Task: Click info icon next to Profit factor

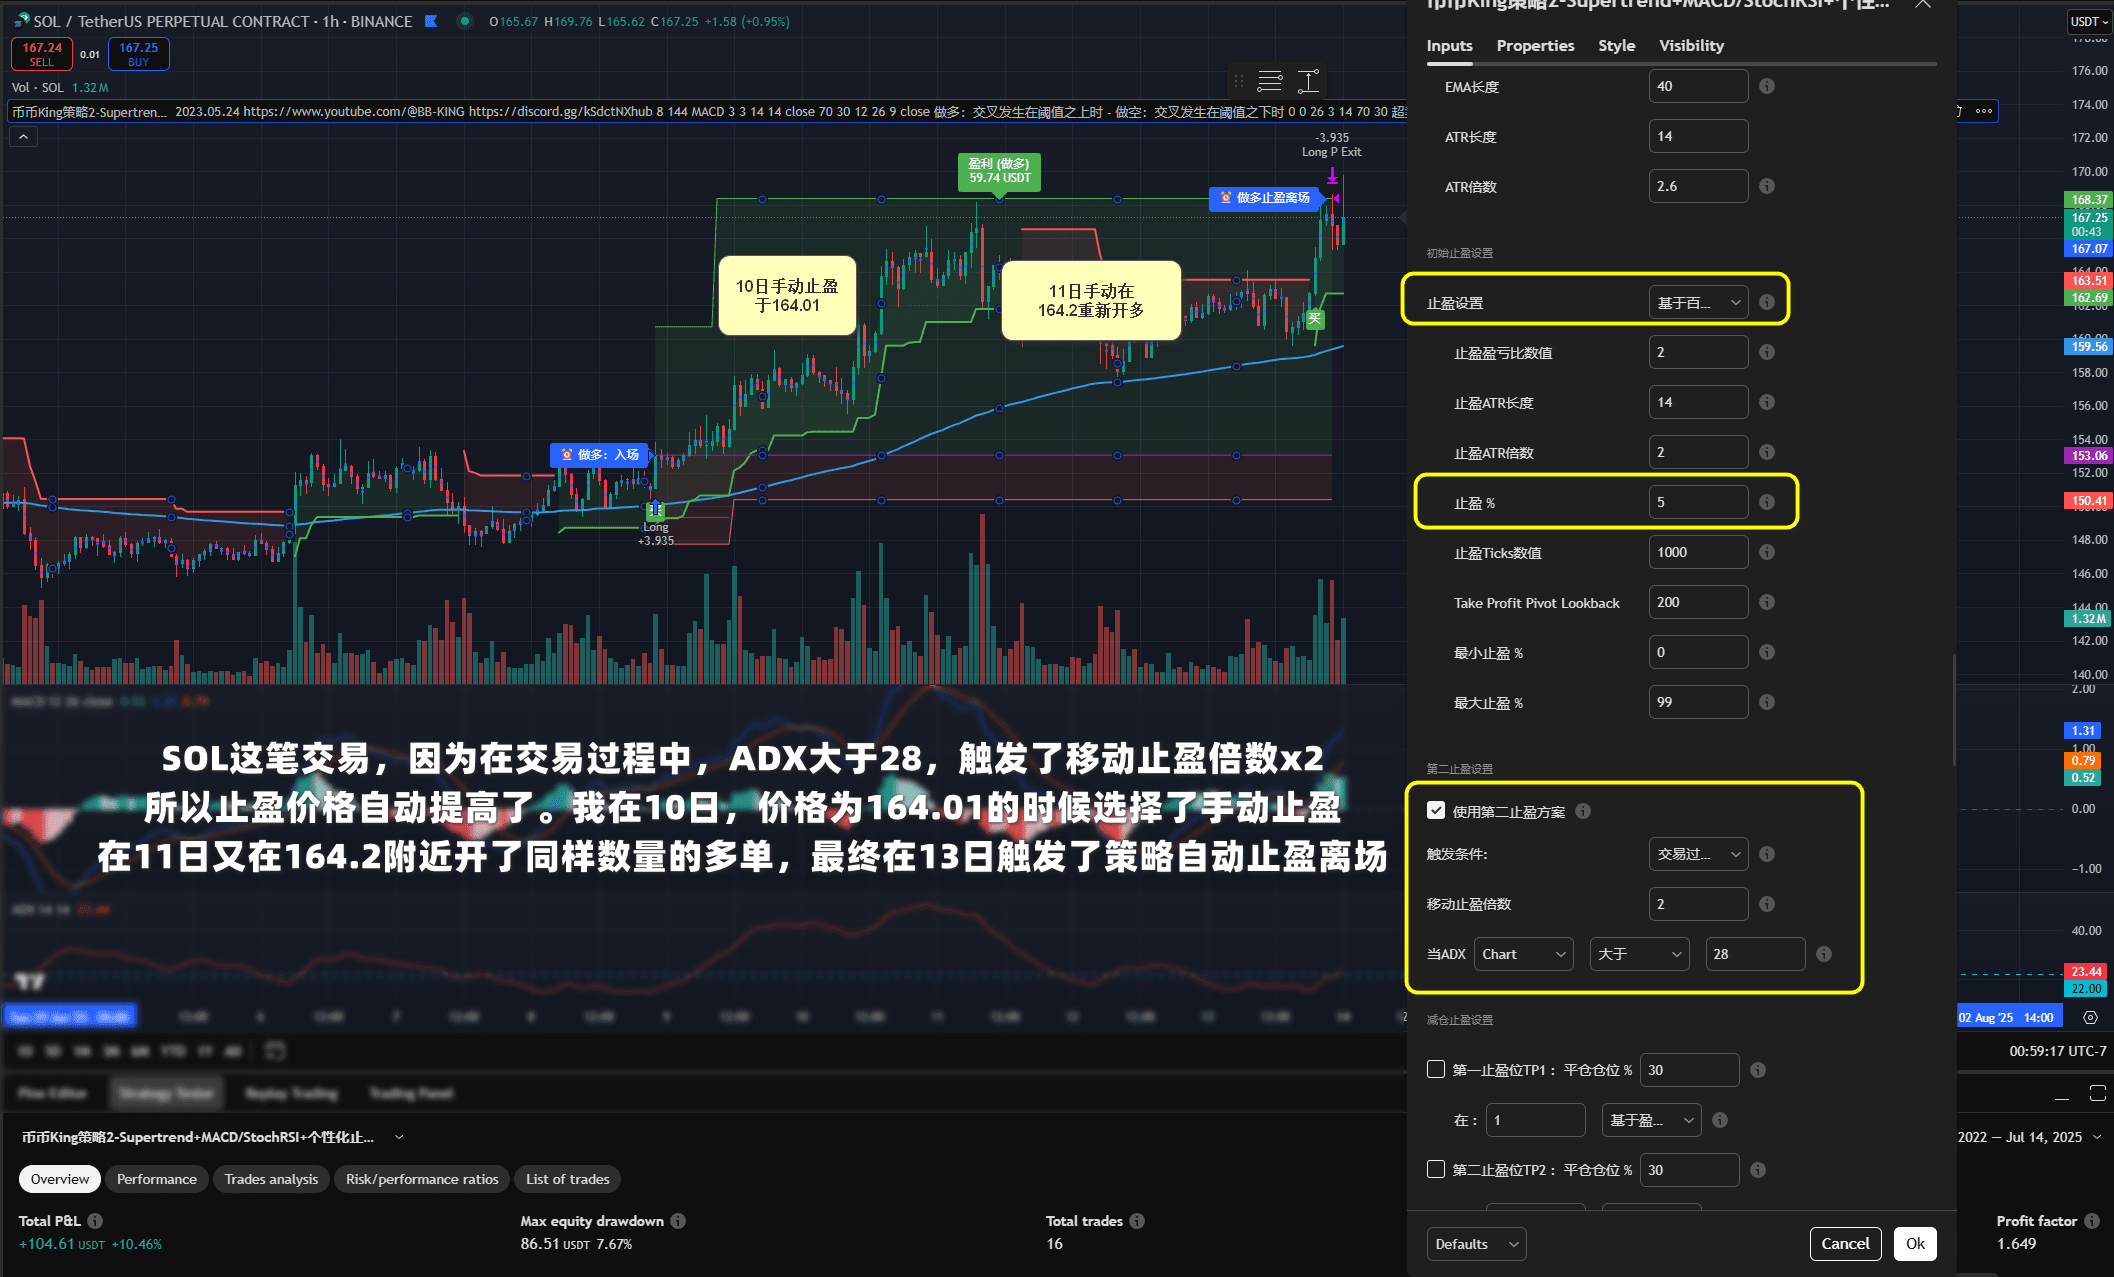Action: pyautogui.click(x=2091, y=1221)
